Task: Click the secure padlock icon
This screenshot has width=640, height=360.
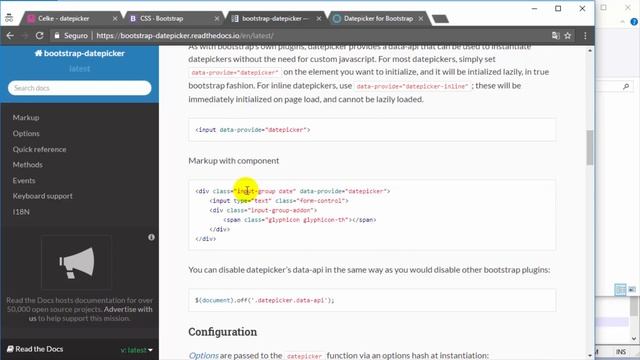Action: coord(57,36)
